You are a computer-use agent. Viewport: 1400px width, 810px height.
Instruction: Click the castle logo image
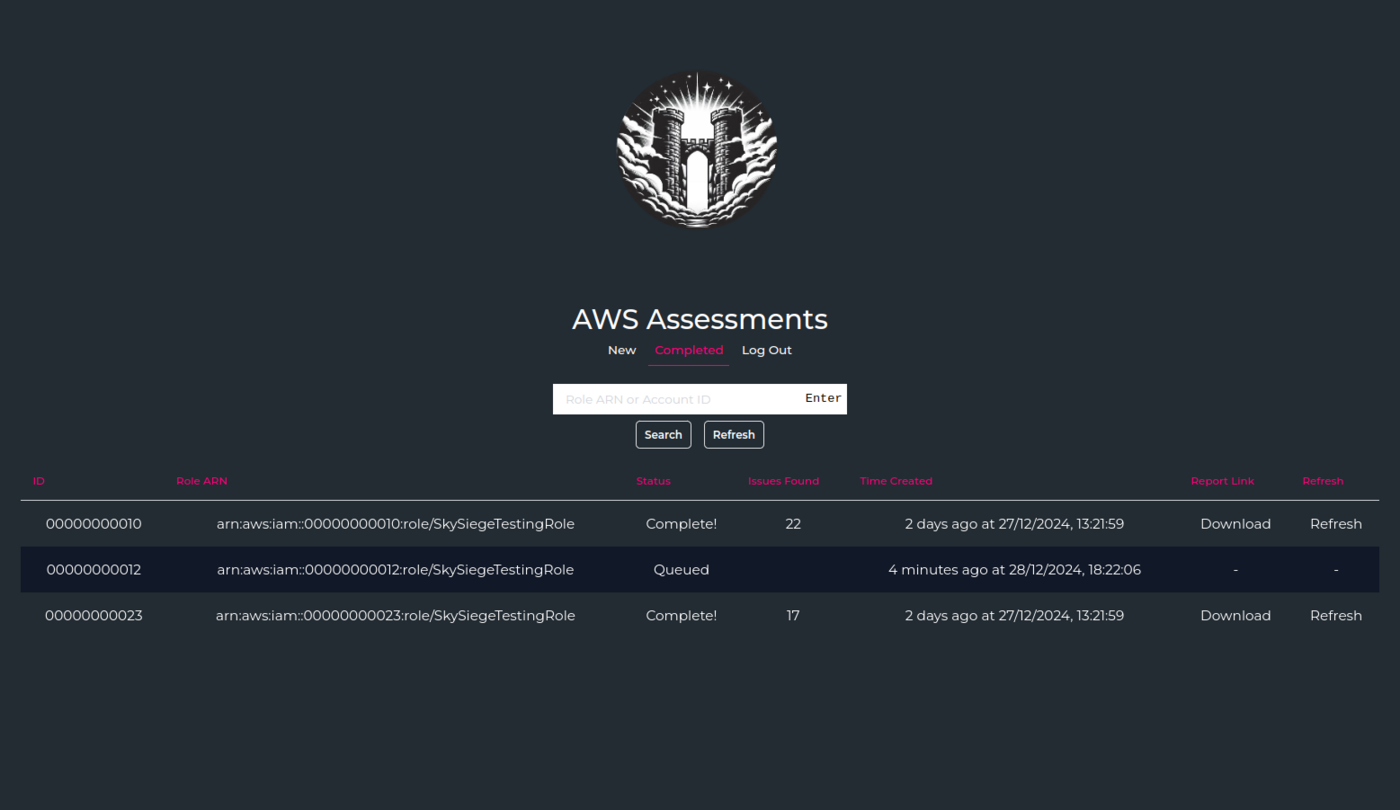(x=697, y=150)
